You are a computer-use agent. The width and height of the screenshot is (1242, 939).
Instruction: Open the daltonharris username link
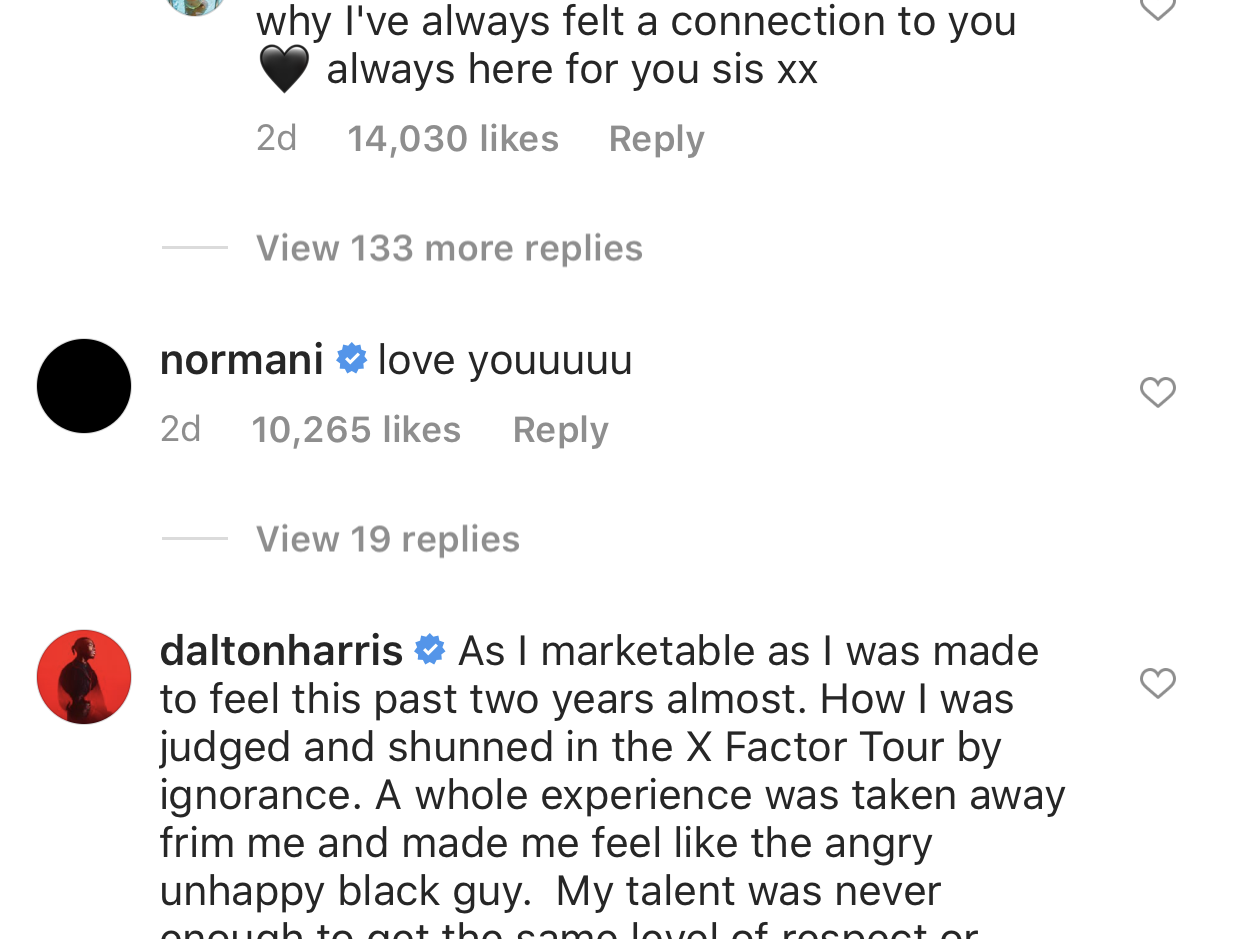click(x=281, y=651)
